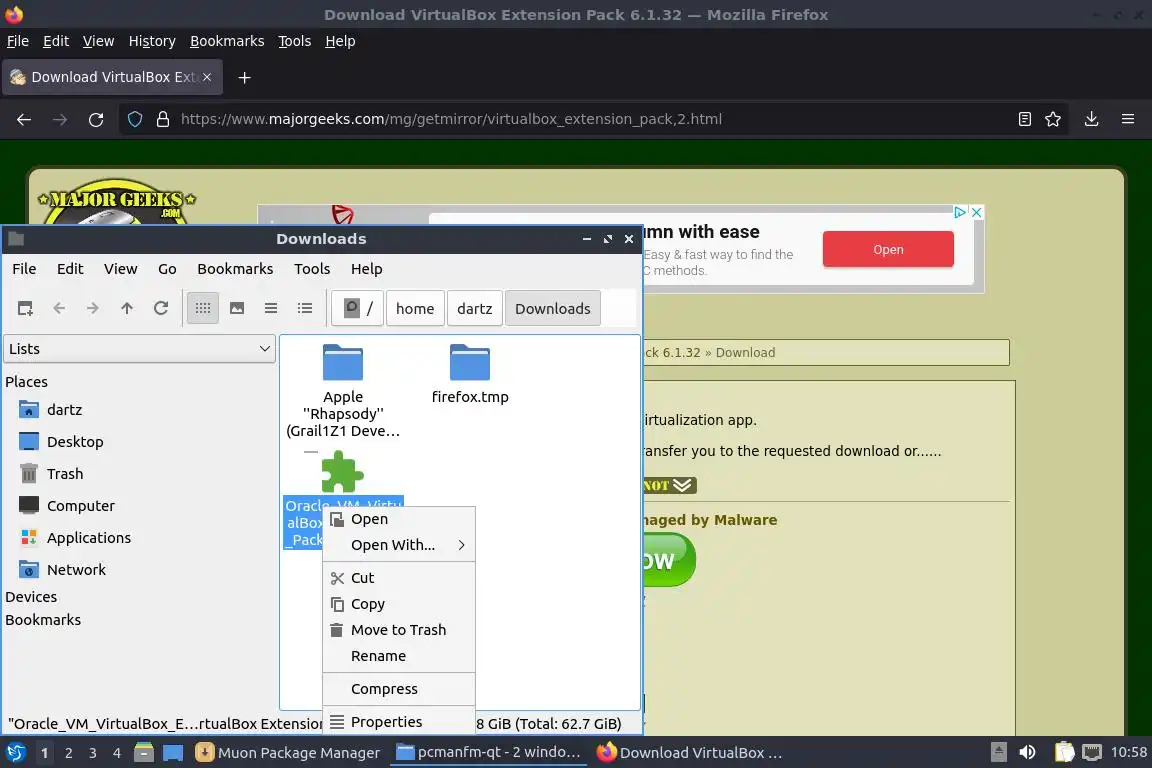Image resolution: width=1152 pixels, height=768 pixels.
Task: Open Muon Package Manager from taskbar
Action: tap(288, 753)
